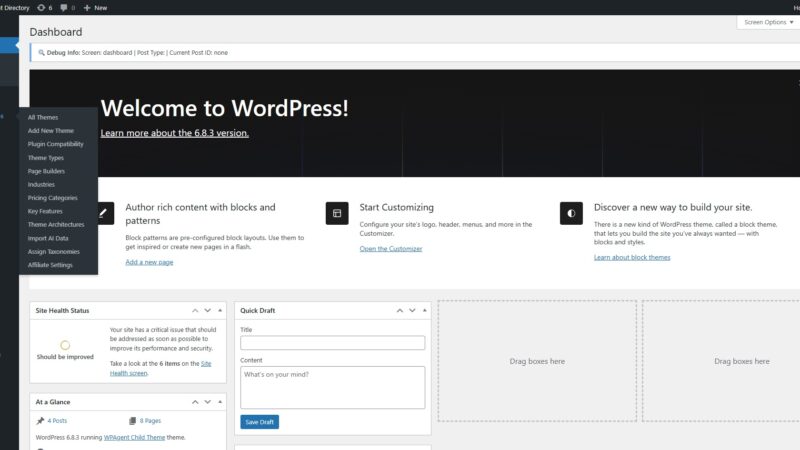Collapse the At a Glance panel
Screen dimensions: 800x450
220,401
